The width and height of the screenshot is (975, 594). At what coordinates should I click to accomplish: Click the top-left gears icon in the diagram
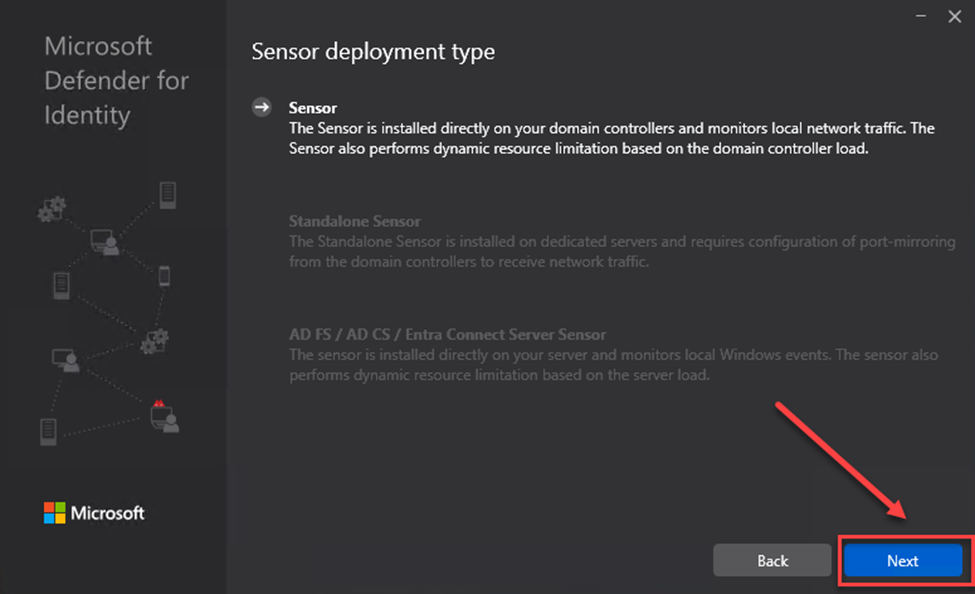tap(51, 208)
